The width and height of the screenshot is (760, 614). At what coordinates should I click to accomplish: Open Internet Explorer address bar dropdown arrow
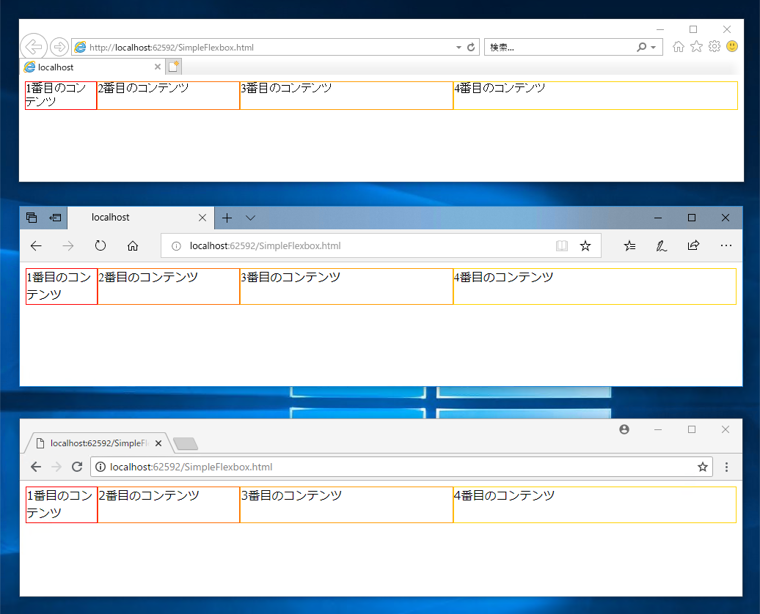[x=459, y=47]
